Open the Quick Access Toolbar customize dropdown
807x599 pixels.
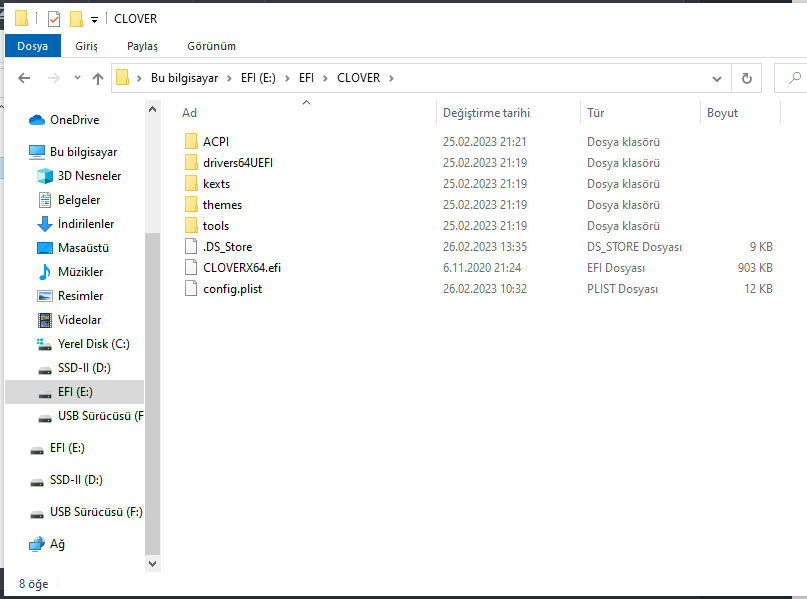click(94, 20)
